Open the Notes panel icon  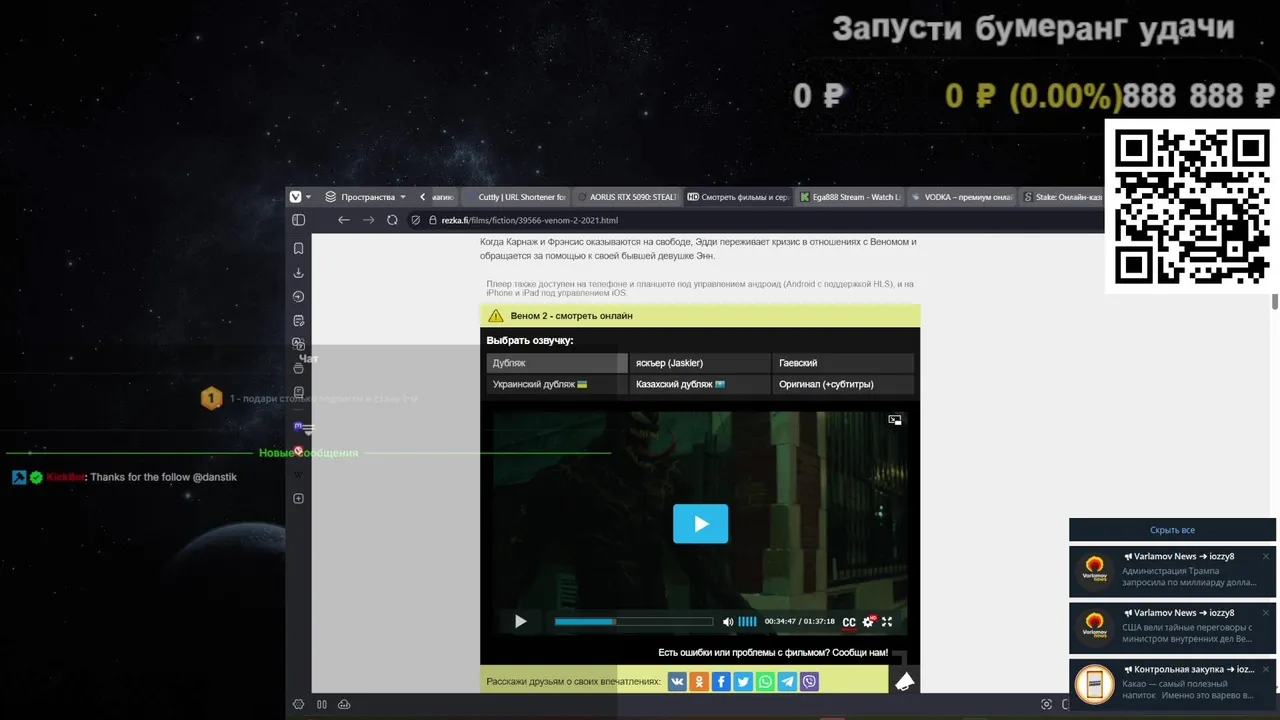pyautogui.click(x=298, y=321)
